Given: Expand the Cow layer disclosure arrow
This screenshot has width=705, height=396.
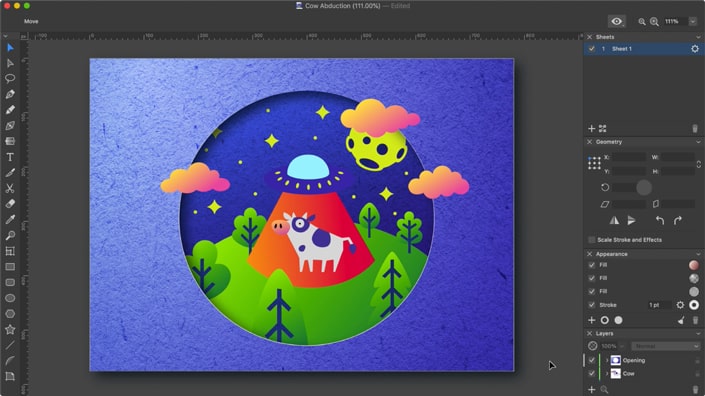Looking at the screenshot, I should pos(607,374).
